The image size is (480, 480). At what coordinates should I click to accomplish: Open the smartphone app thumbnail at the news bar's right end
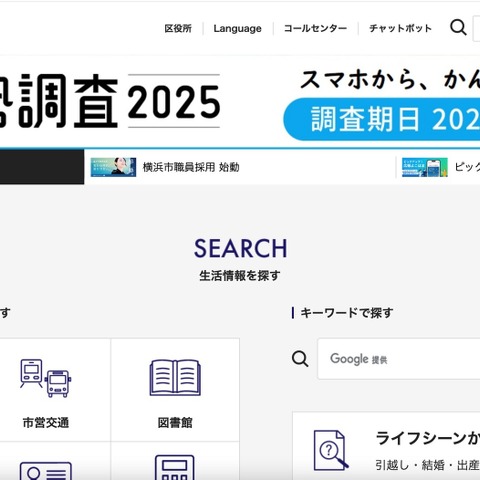click(x=425, y=167)
